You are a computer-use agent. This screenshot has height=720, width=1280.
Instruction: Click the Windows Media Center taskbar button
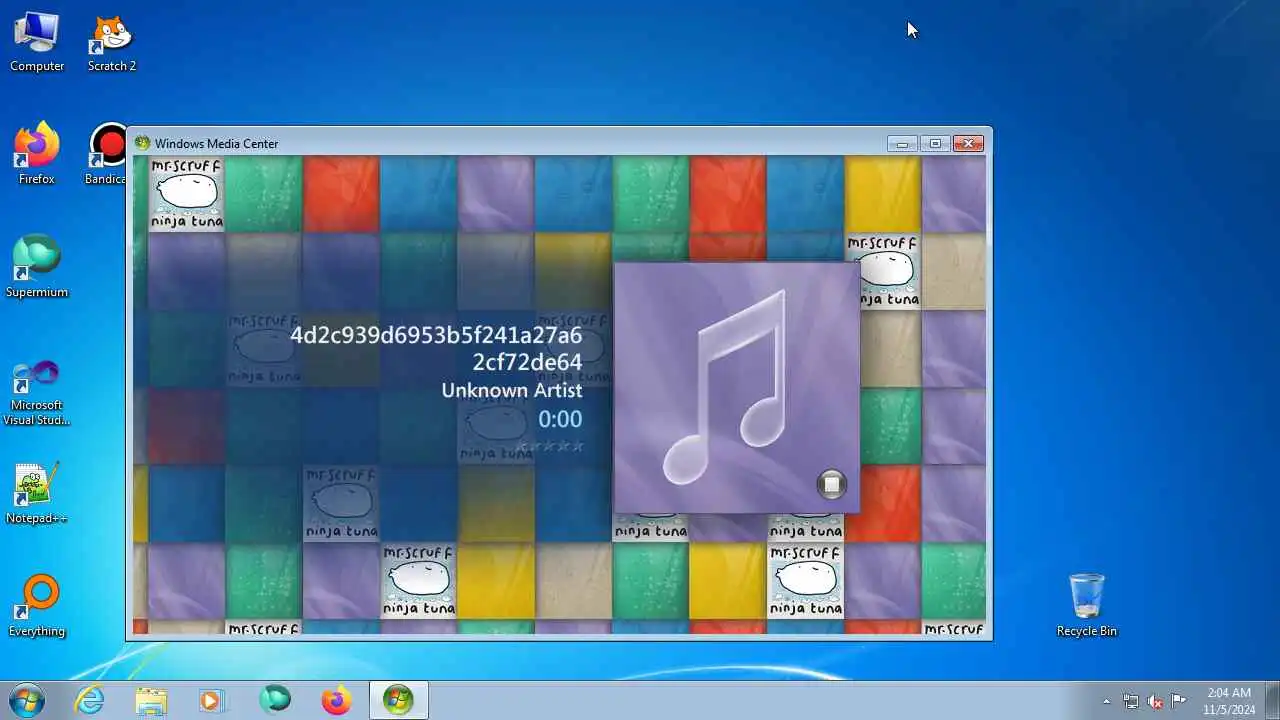tap(398, 700)
